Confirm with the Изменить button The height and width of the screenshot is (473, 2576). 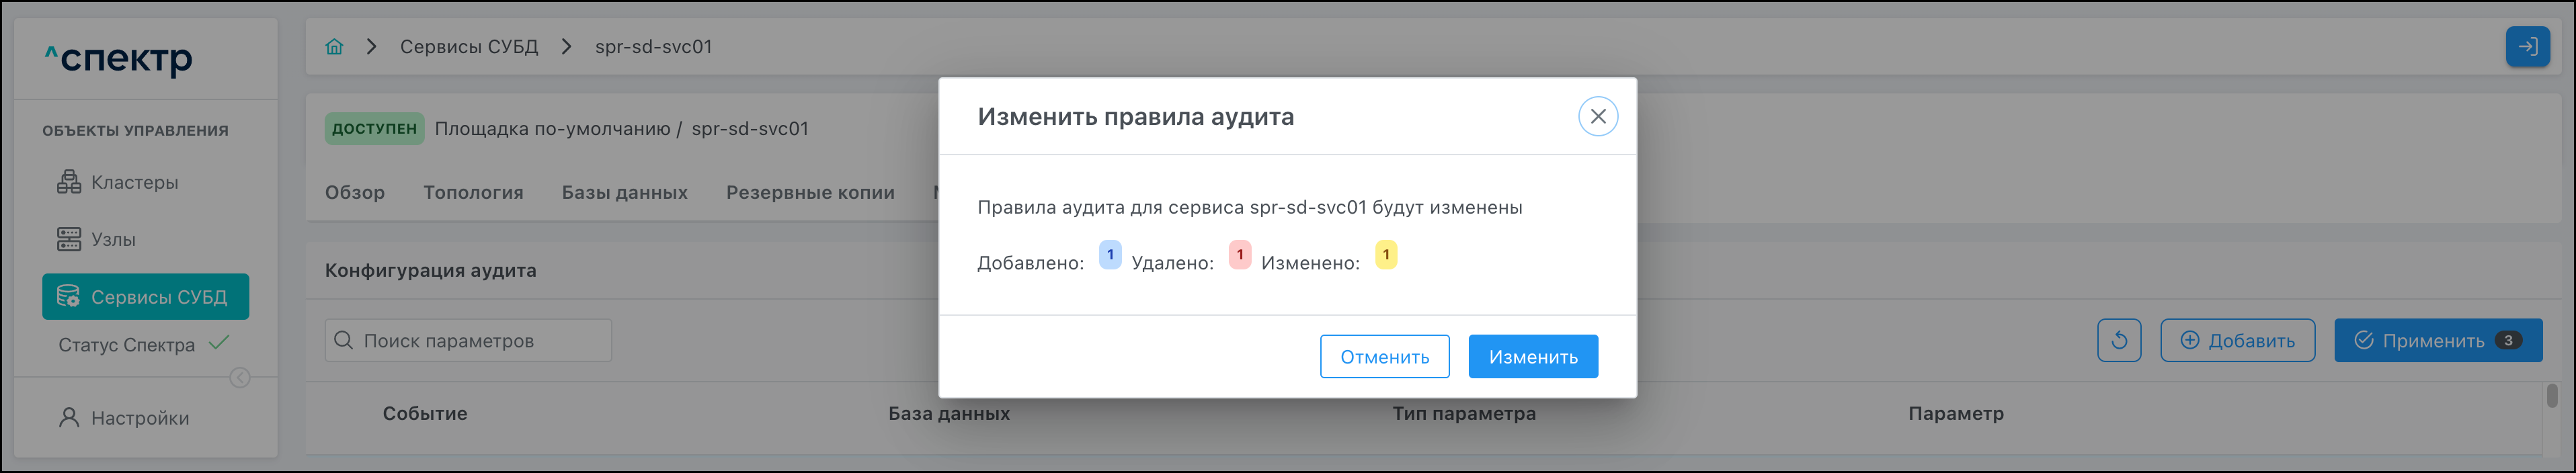pos(1532,357)
